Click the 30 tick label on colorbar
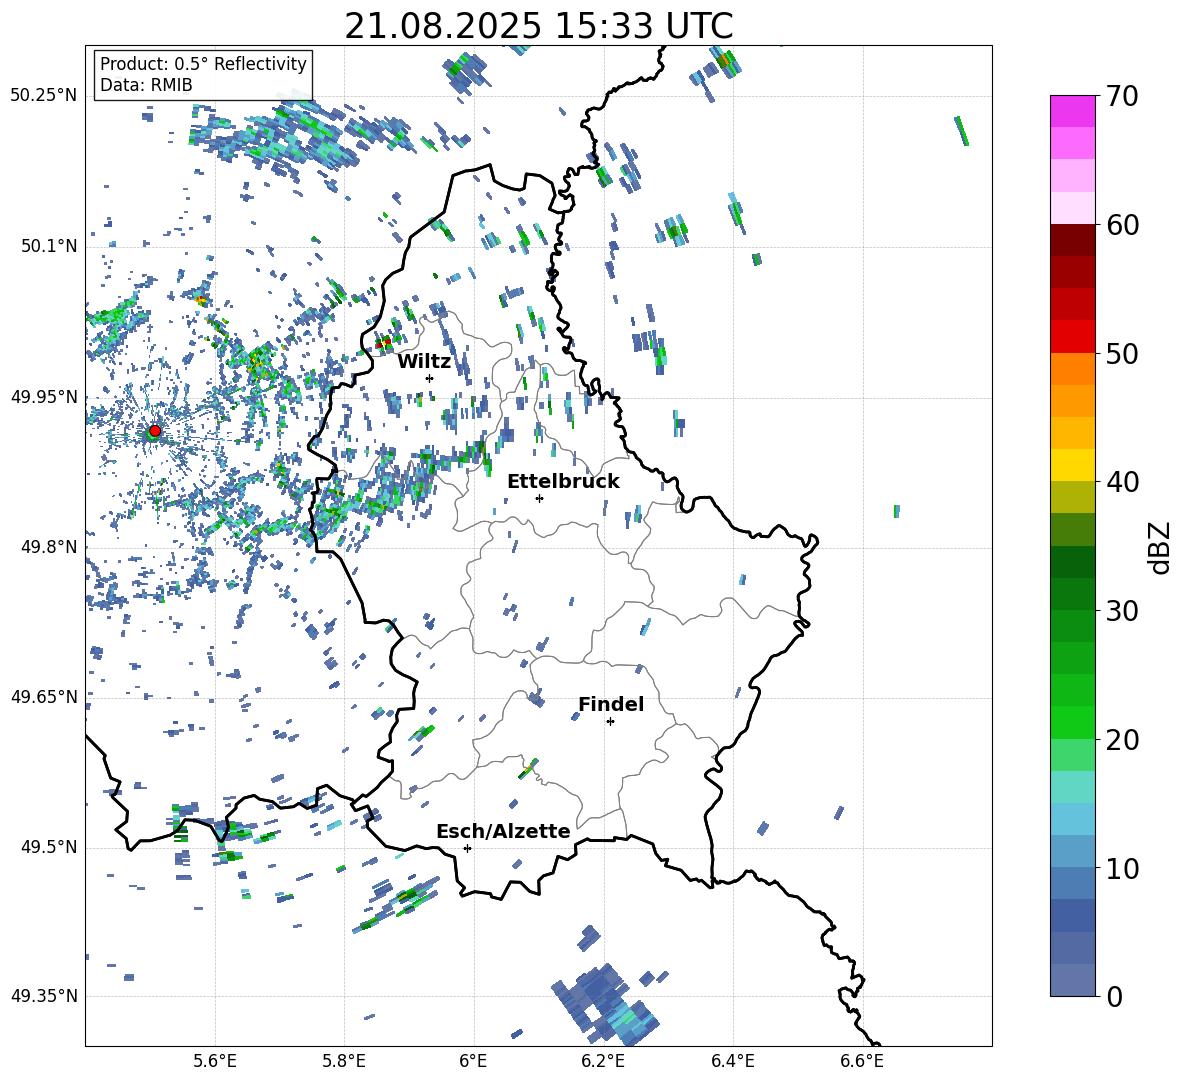The image size is (1184, 1081). click(1122, 611)
